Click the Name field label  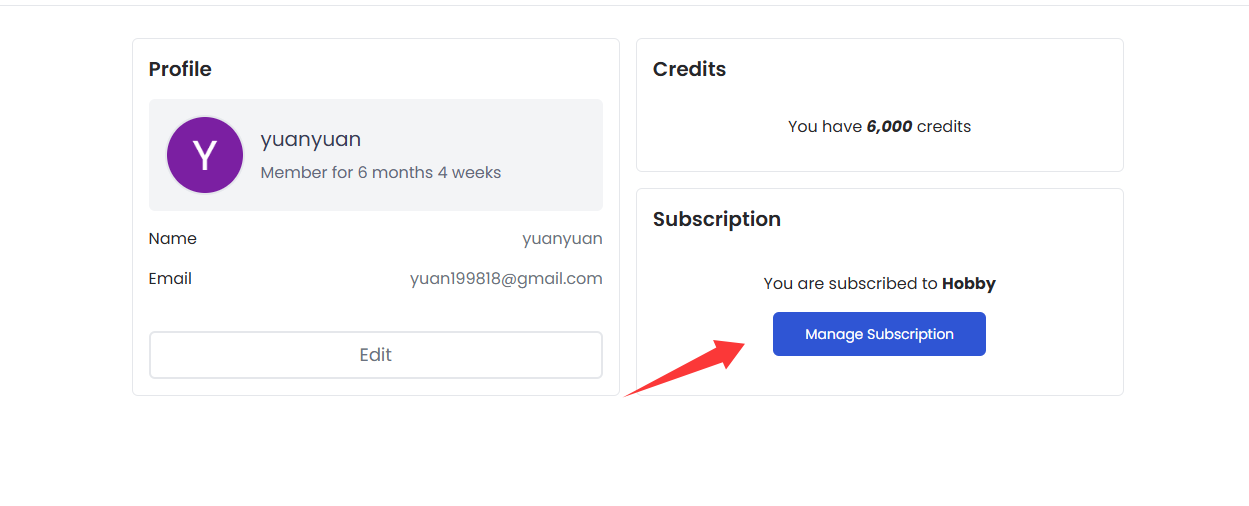pyautogui.click(x=172, y=238)
